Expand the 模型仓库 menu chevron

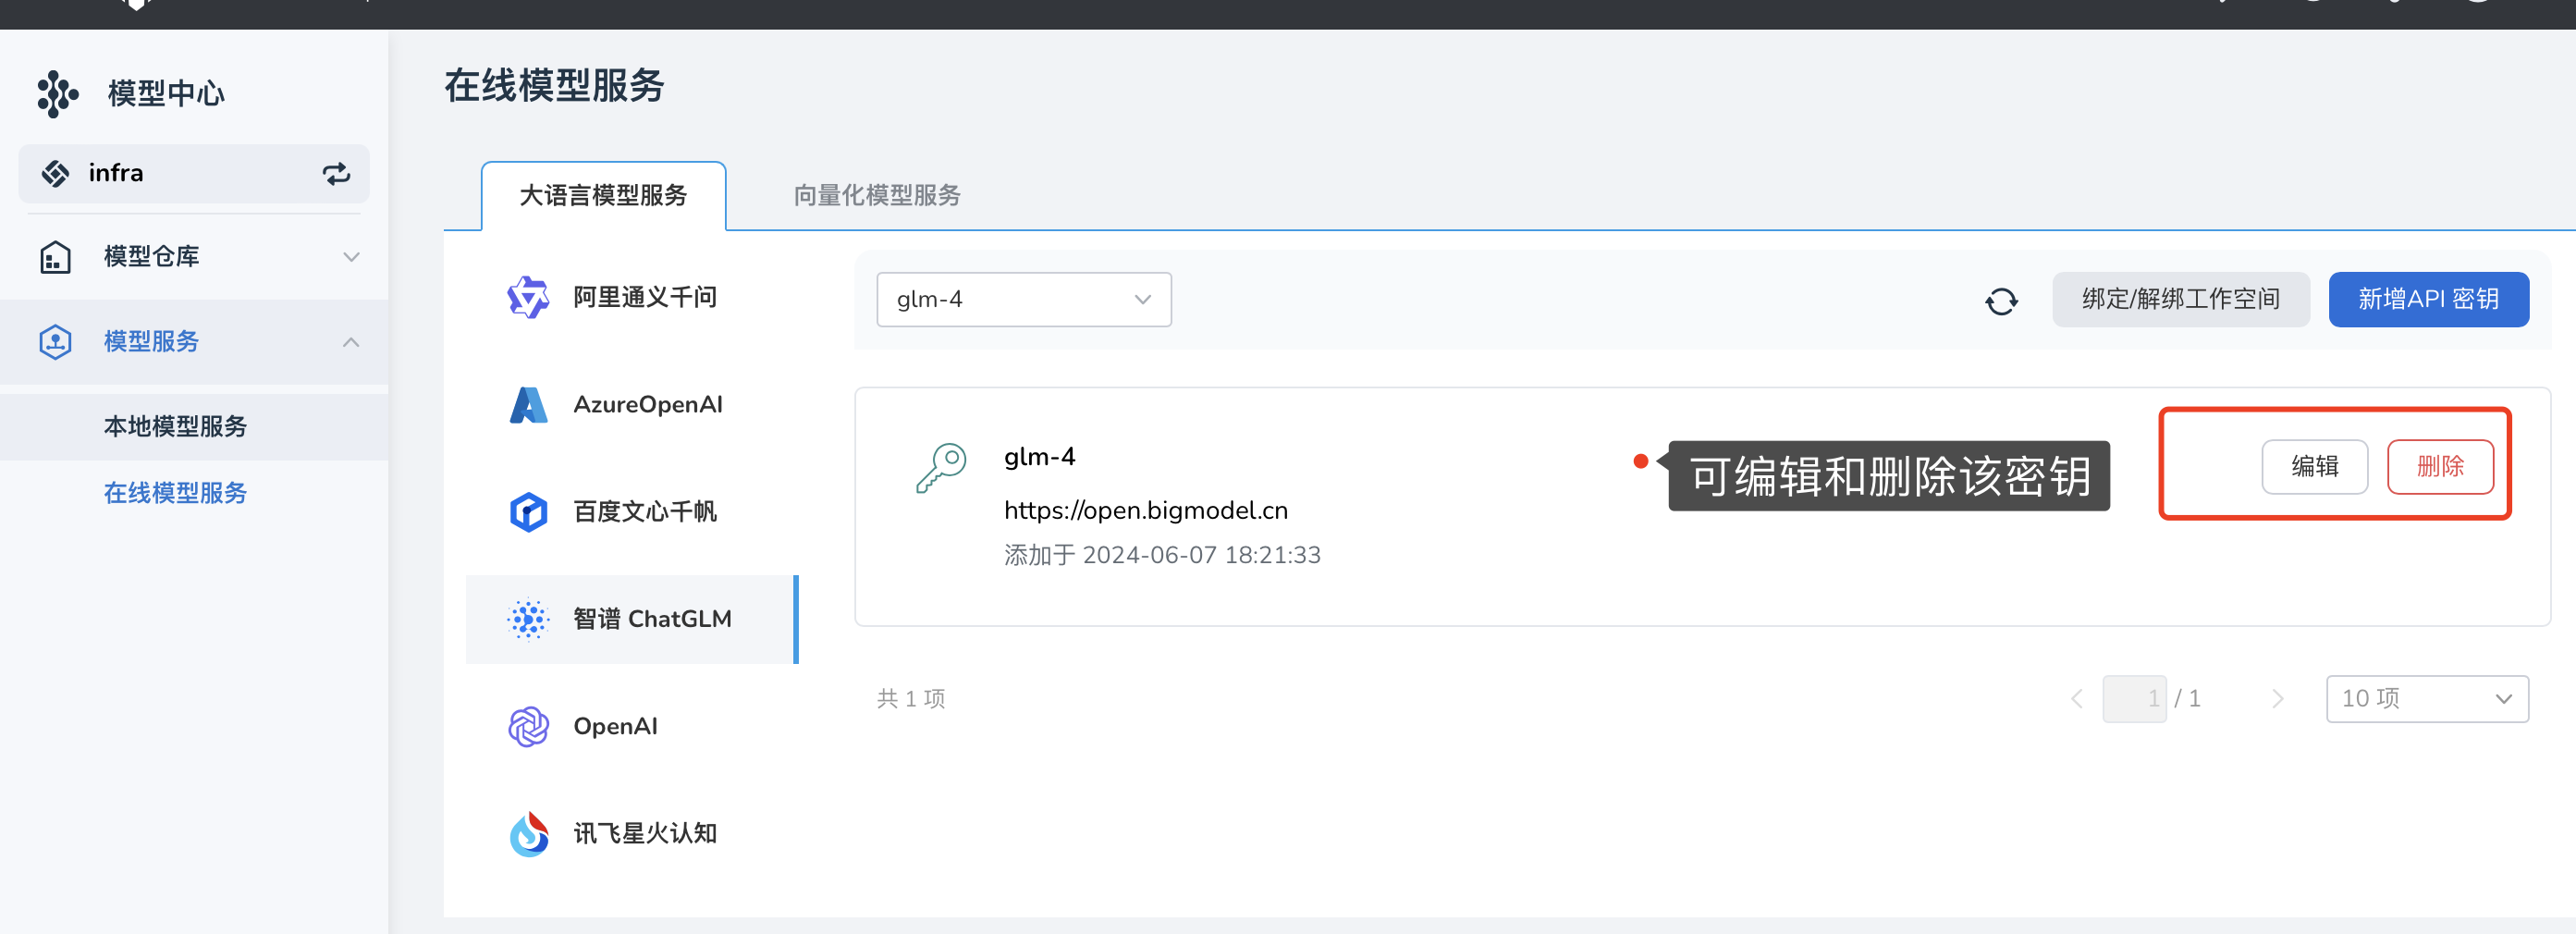(351, 257)
